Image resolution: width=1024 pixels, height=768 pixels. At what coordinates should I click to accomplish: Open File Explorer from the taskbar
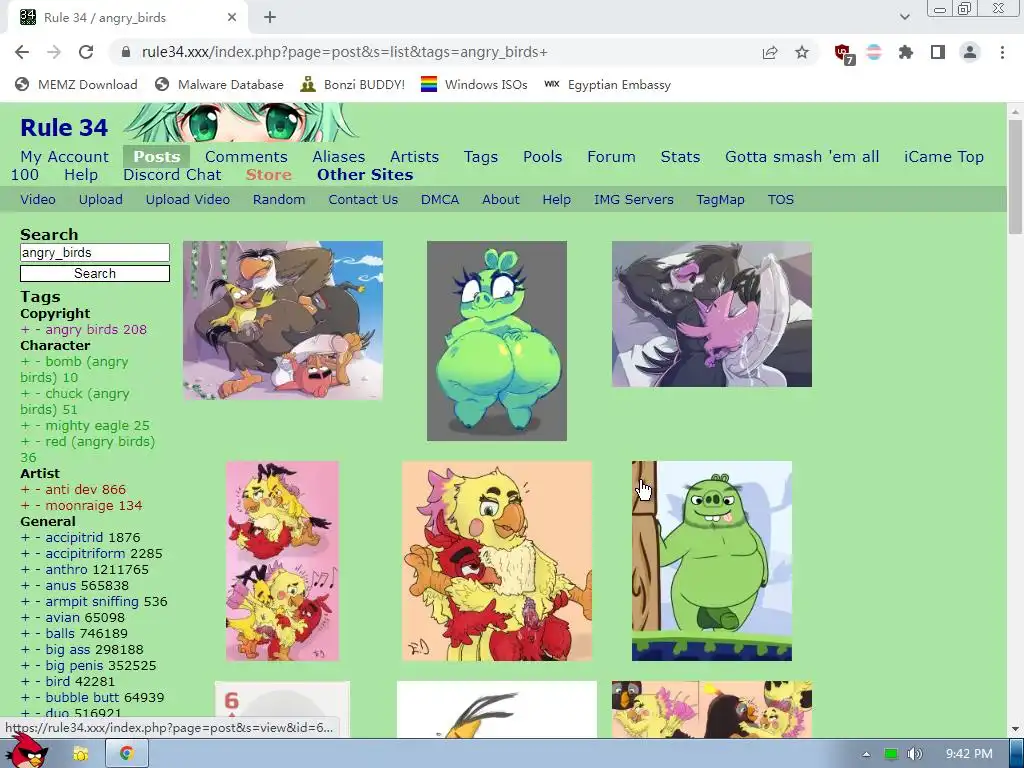(x=81, y=754)
